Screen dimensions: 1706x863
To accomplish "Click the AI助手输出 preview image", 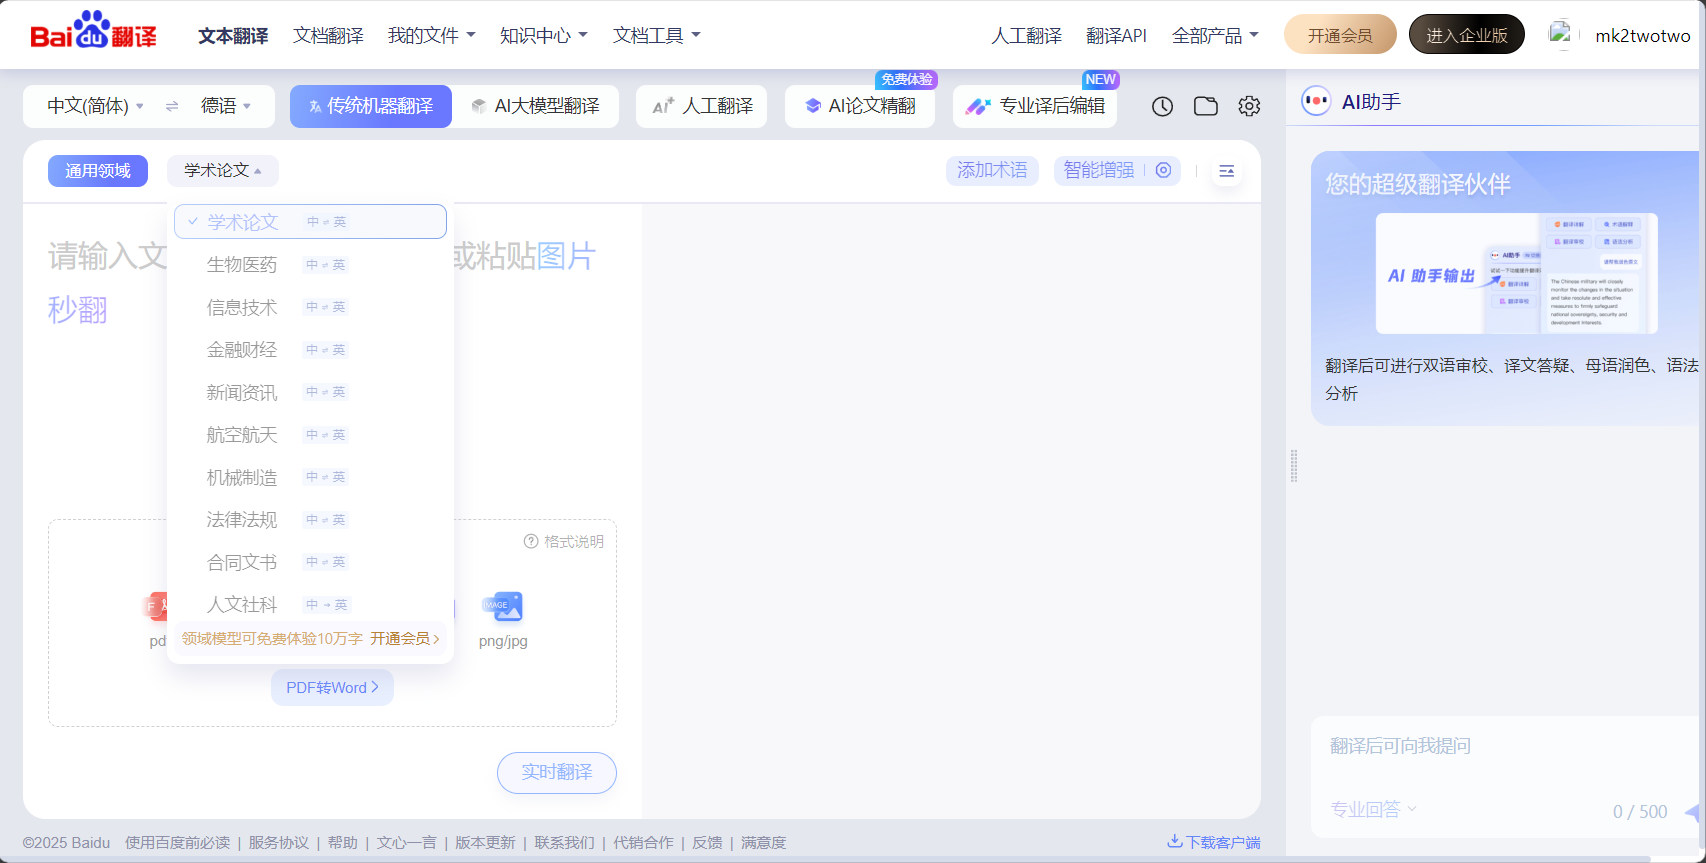I will [1516, 273].
